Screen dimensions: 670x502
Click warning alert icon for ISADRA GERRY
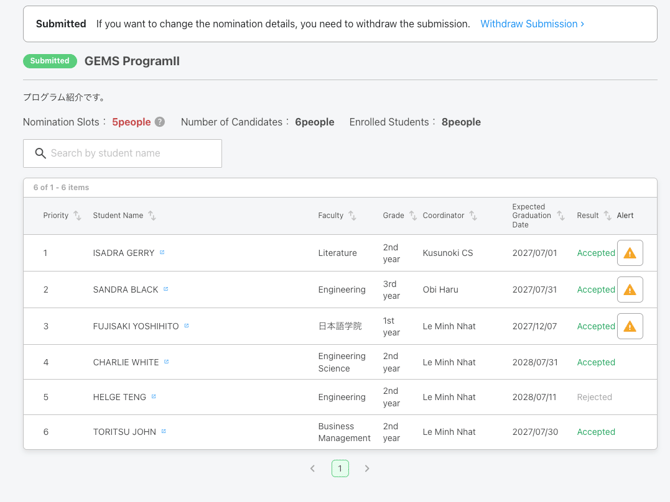[x=630, y=253]
